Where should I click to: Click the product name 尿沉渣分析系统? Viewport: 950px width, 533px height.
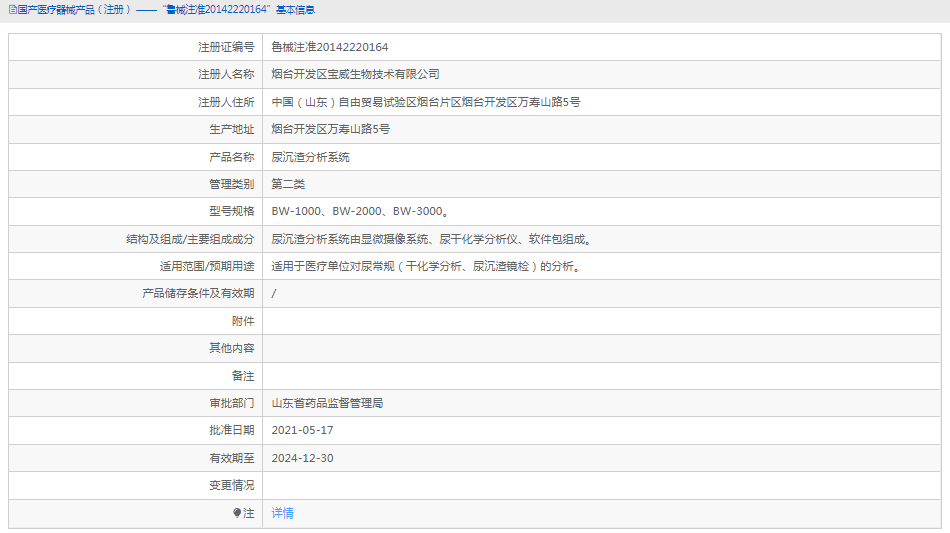coord(310,157)
